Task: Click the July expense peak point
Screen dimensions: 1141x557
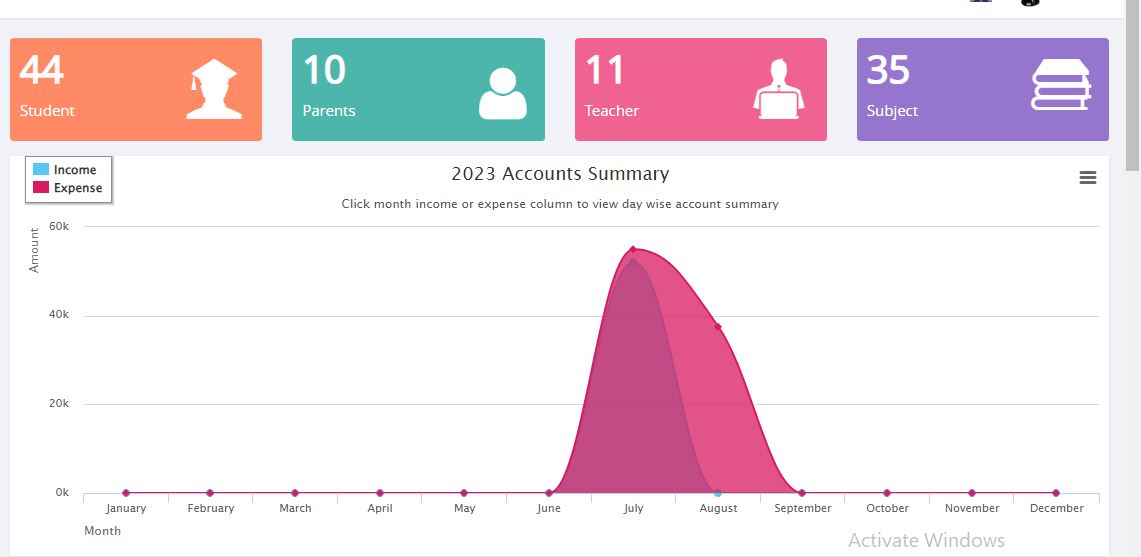Action: click(633, 250)
